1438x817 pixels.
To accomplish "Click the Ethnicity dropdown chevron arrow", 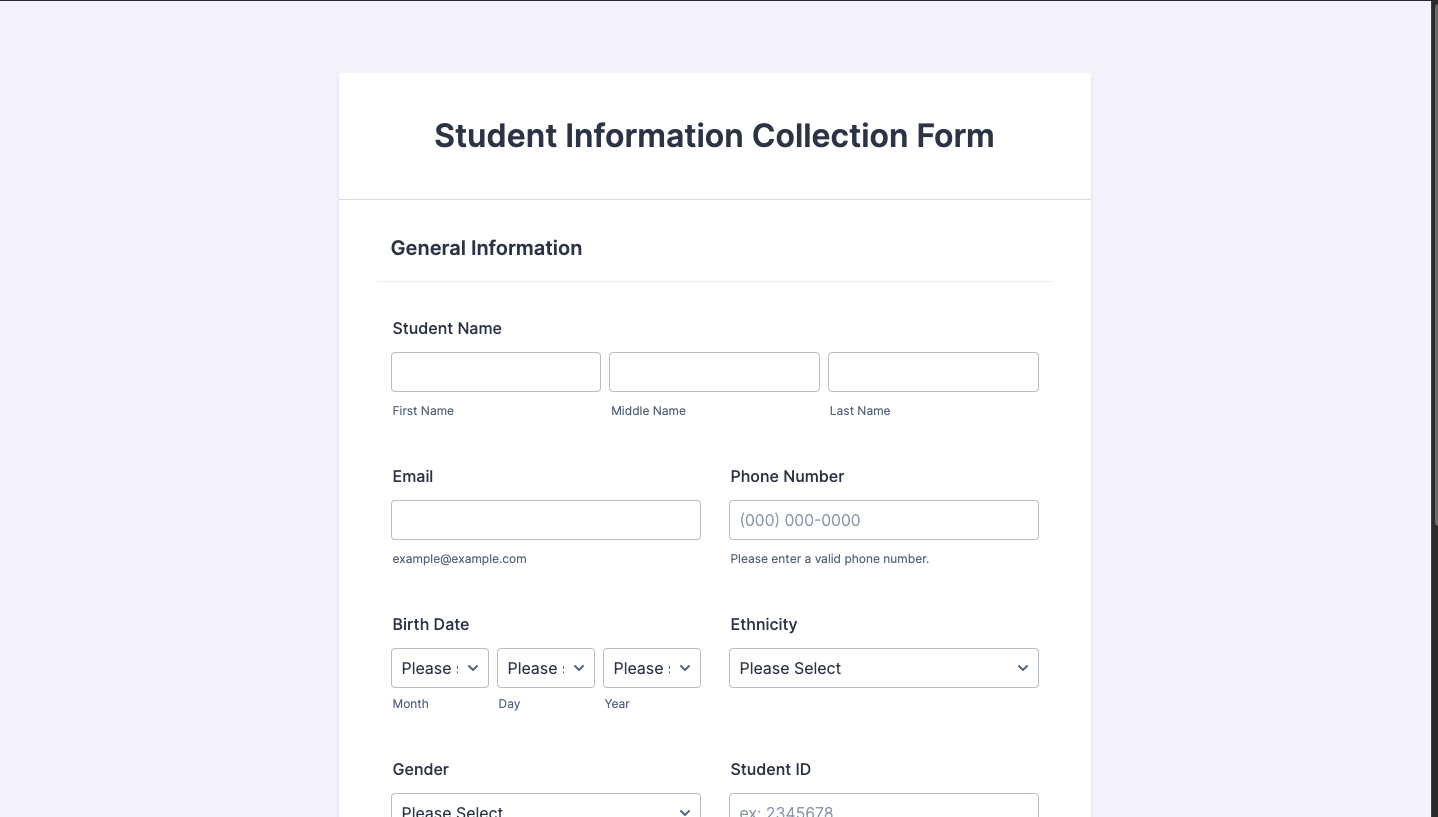I will (x=1023, y=668).
